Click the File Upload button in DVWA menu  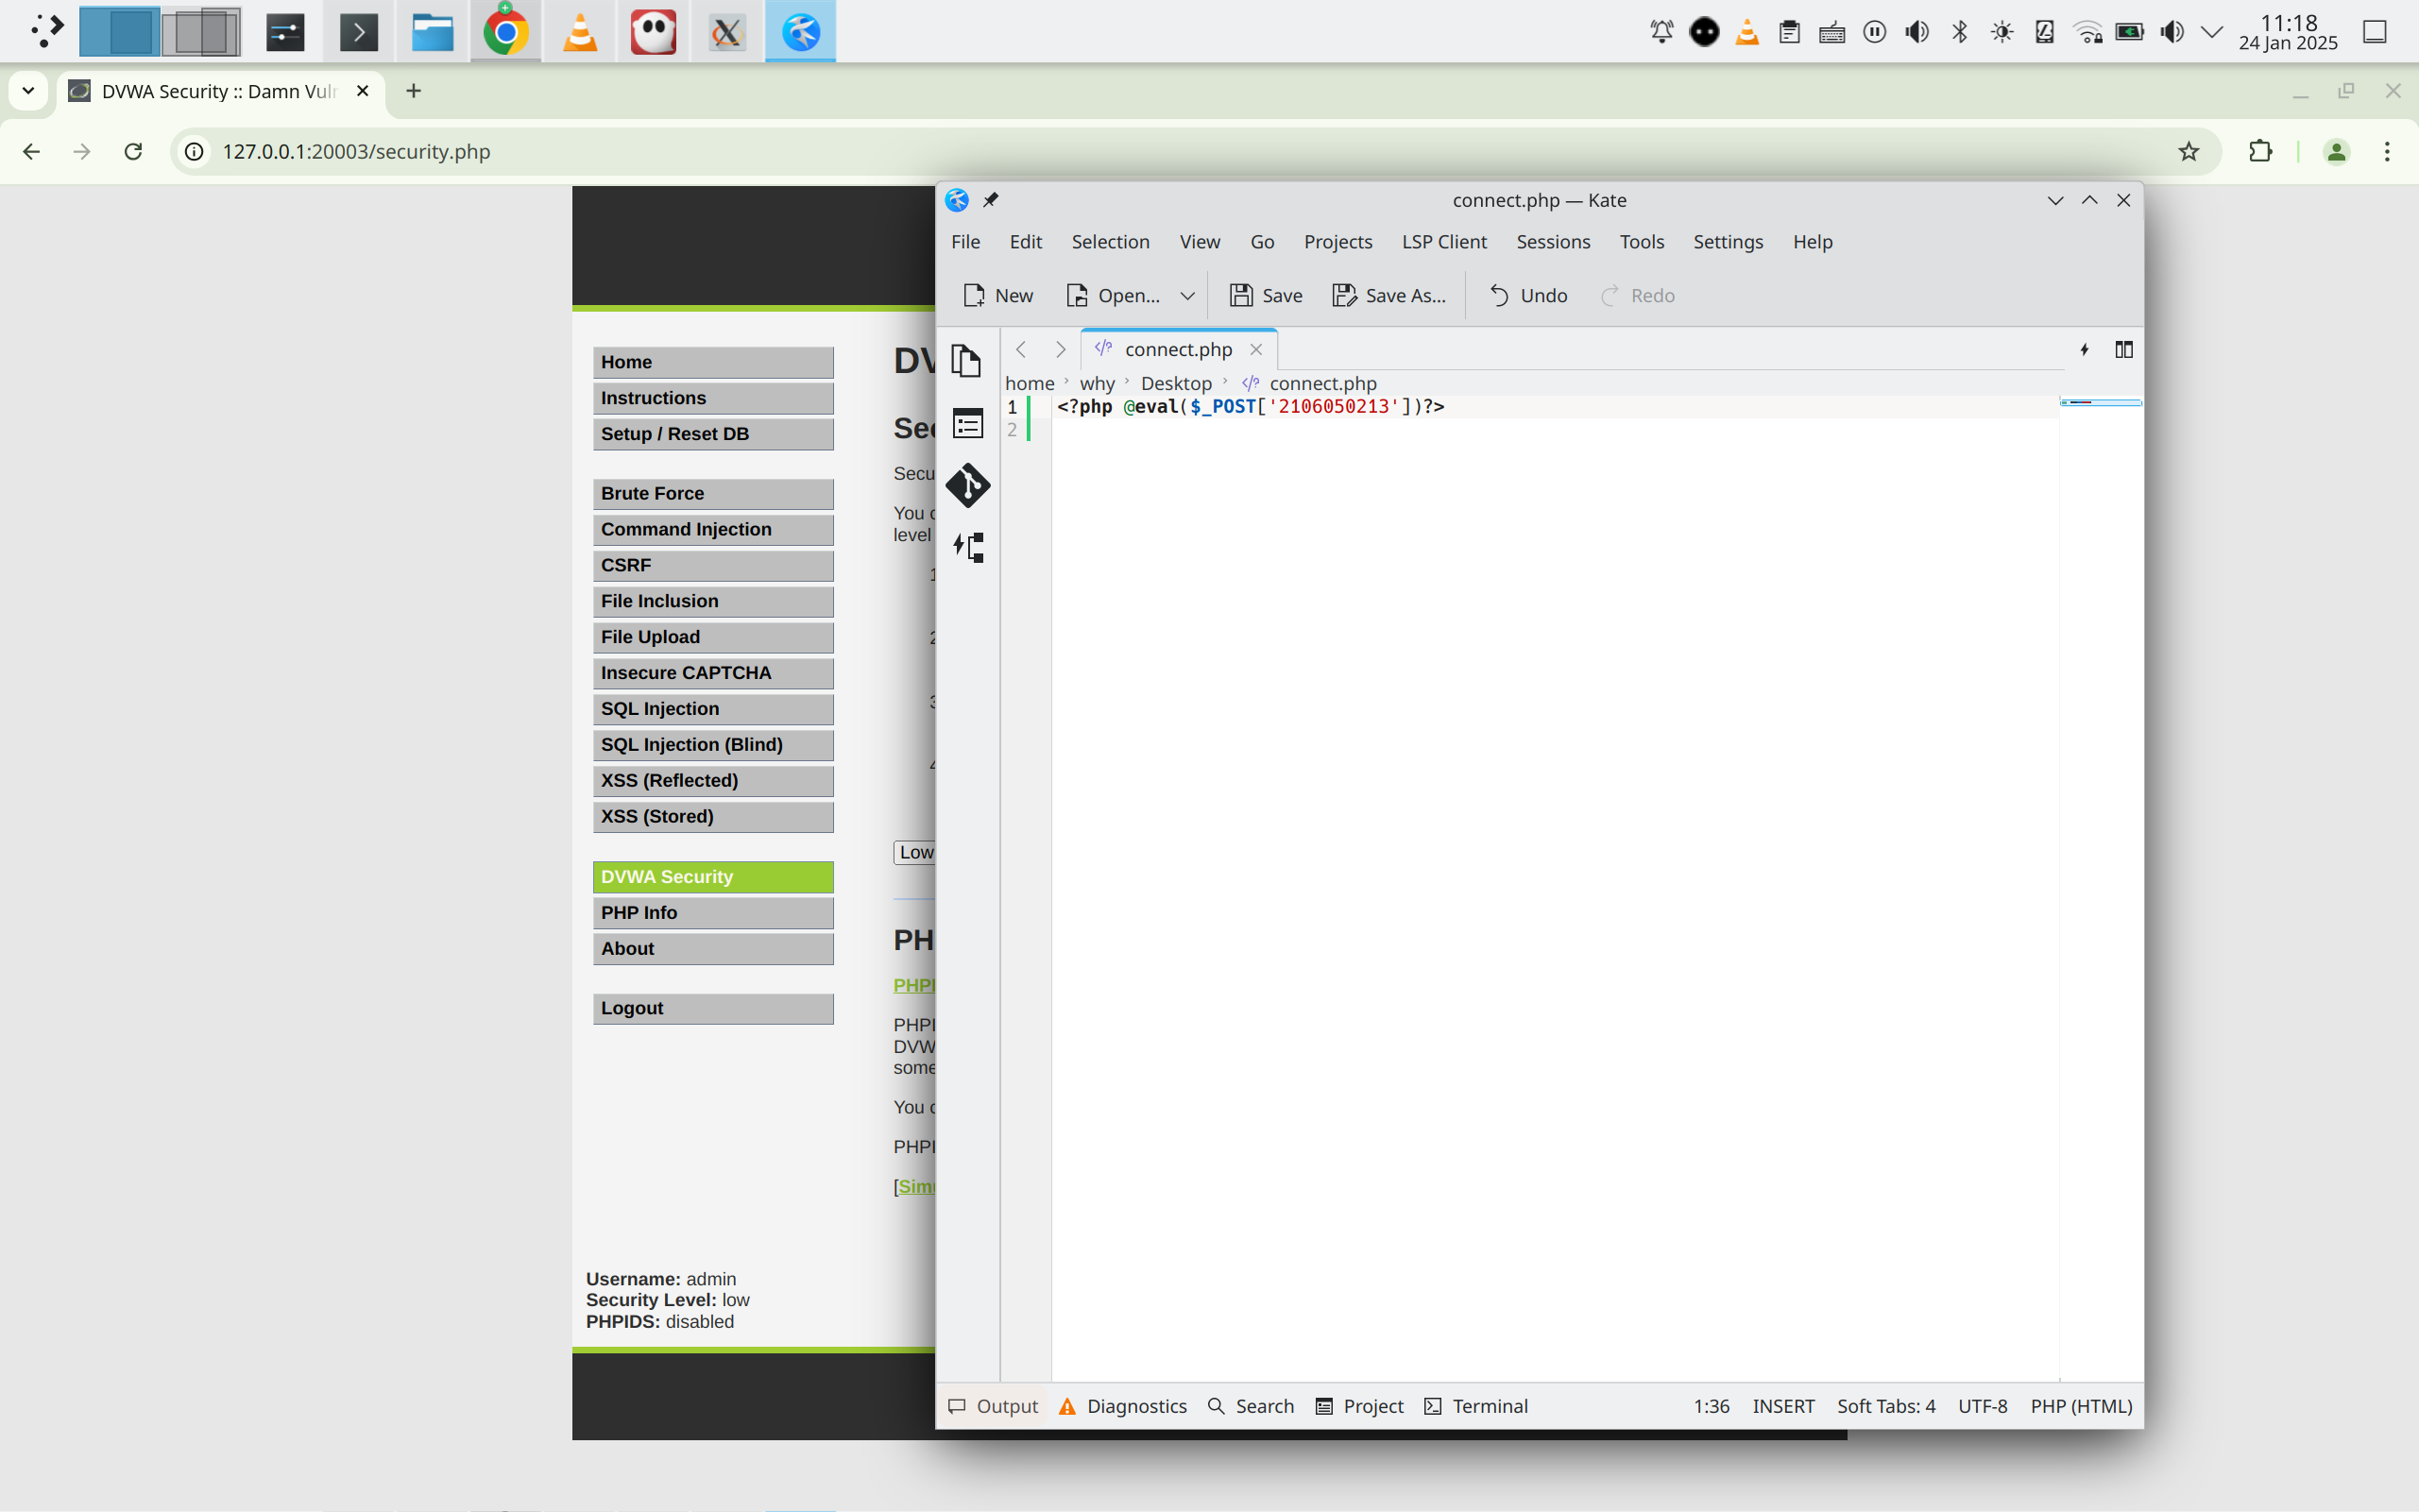coord(712,637)
